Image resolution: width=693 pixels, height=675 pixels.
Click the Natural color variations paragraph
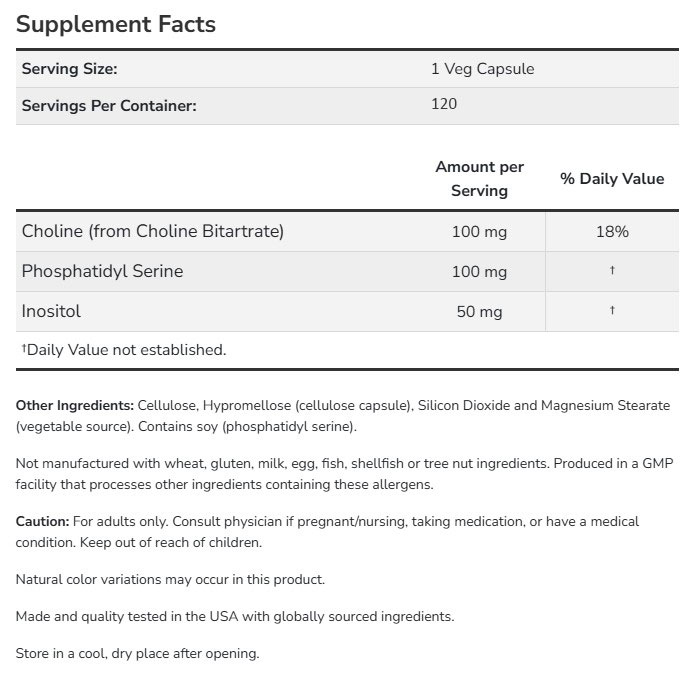[170, 579]
